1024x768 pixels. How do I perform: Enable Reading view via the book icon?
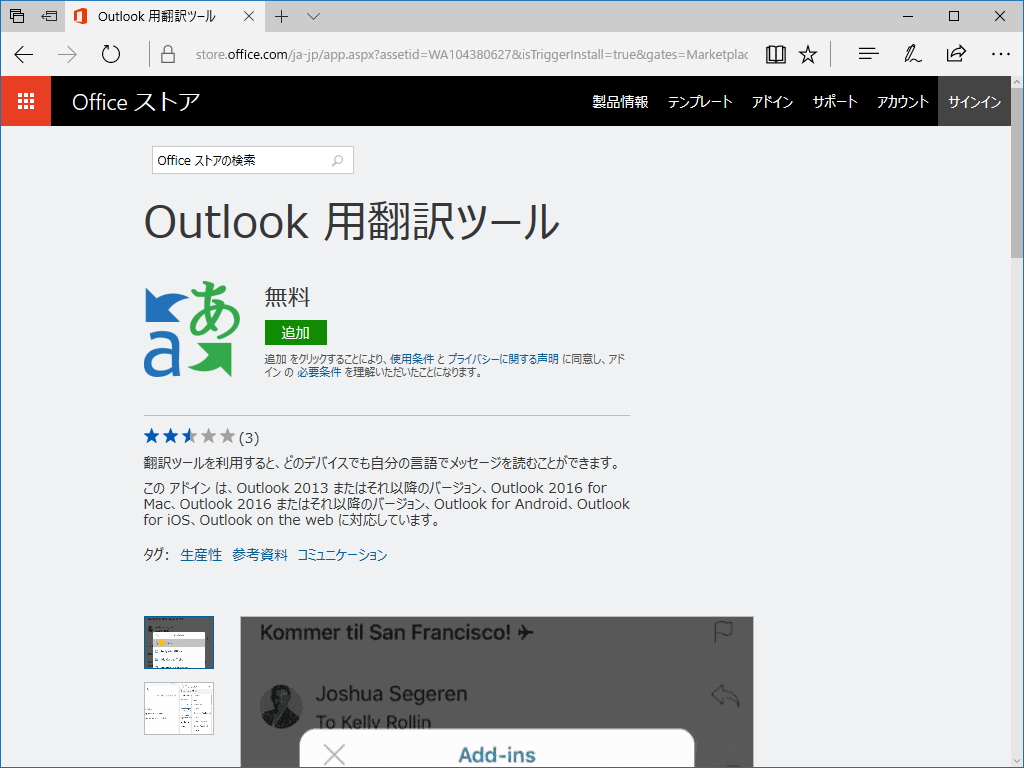pos(776,53)
